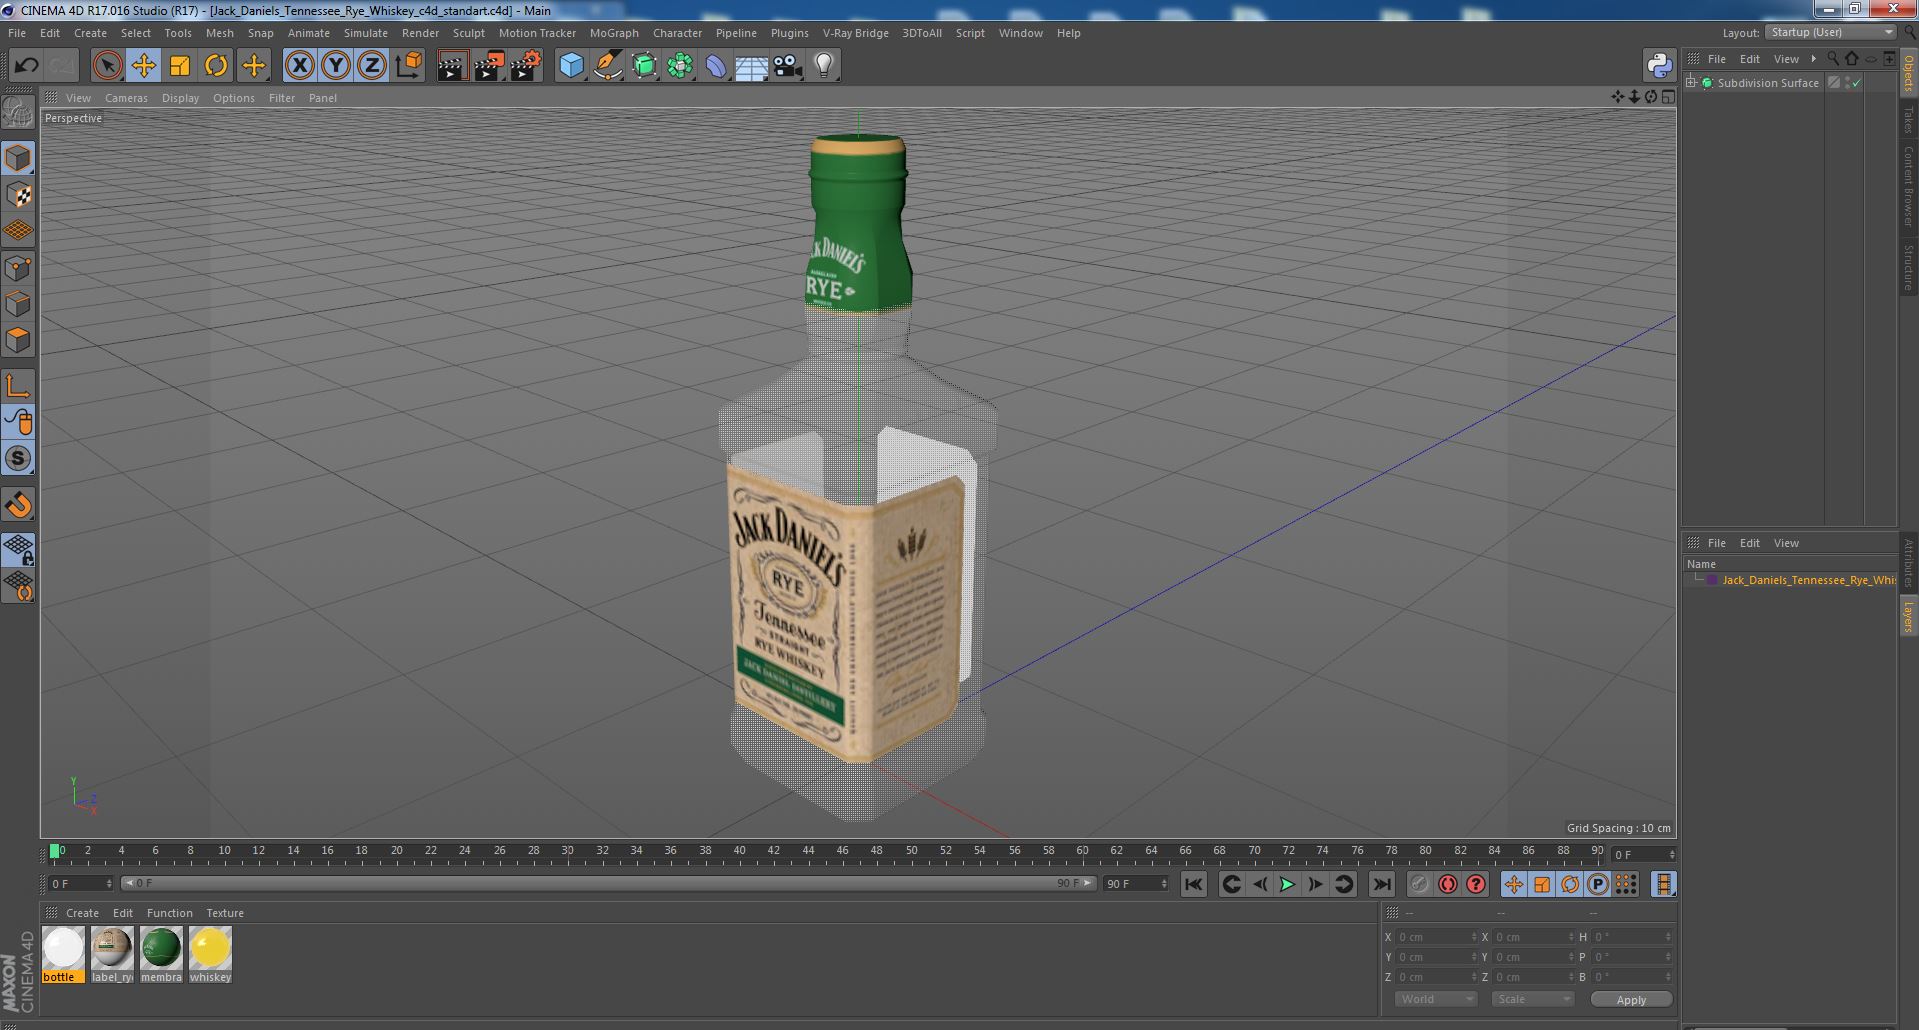This screenshot has height=1030, width=1919.
Task: Toggle Subdivision Surface enable checkmark
Action: pos(1857,83)
